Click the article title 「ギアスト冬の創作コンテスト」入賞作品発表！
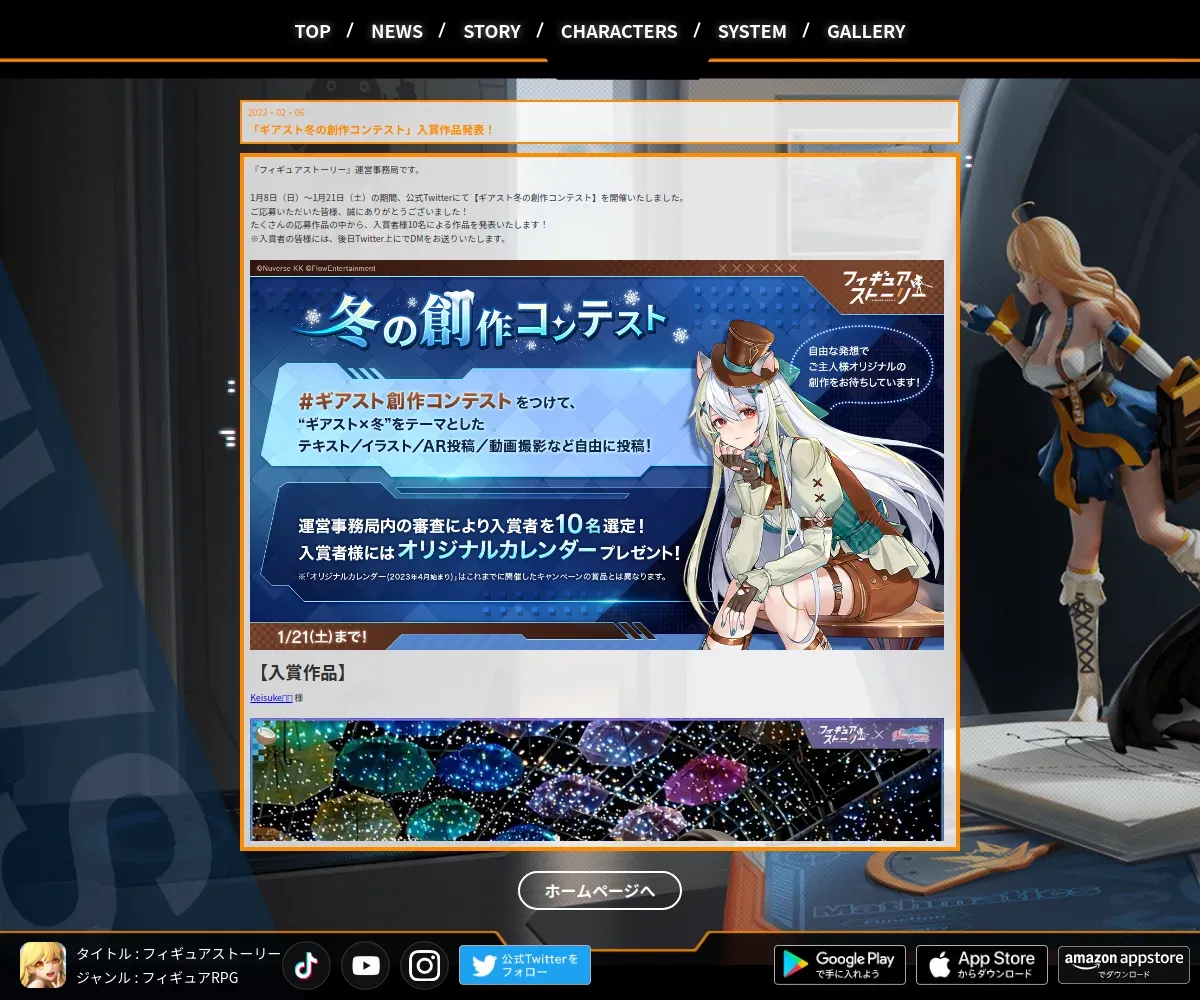1200x1000 pixels. (371, 130)
